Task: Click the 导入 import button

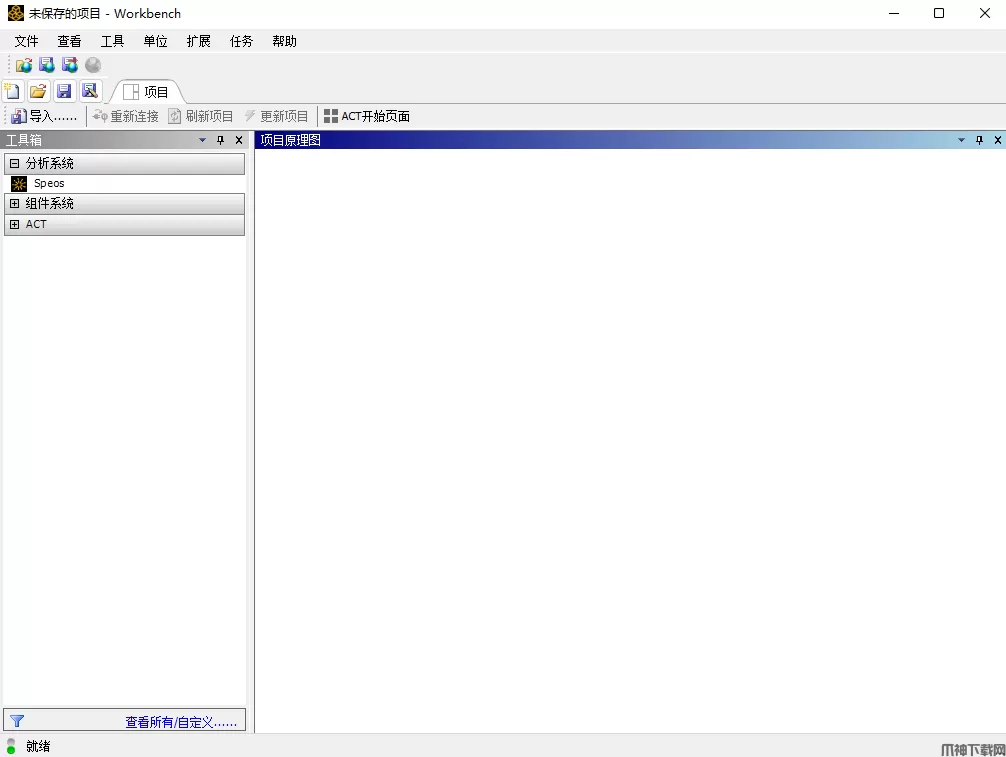Action: click(44, 117)
